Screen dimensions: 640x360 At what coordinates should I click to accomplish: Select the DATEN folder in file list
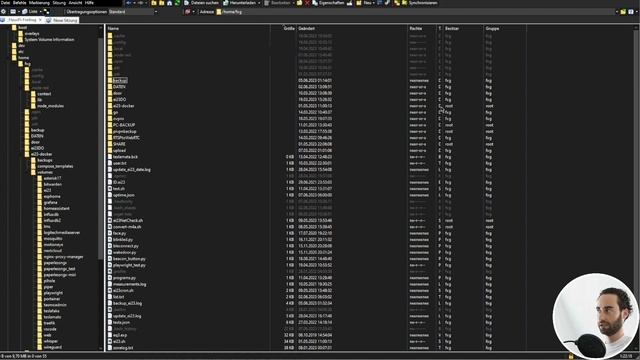point(119,87)
